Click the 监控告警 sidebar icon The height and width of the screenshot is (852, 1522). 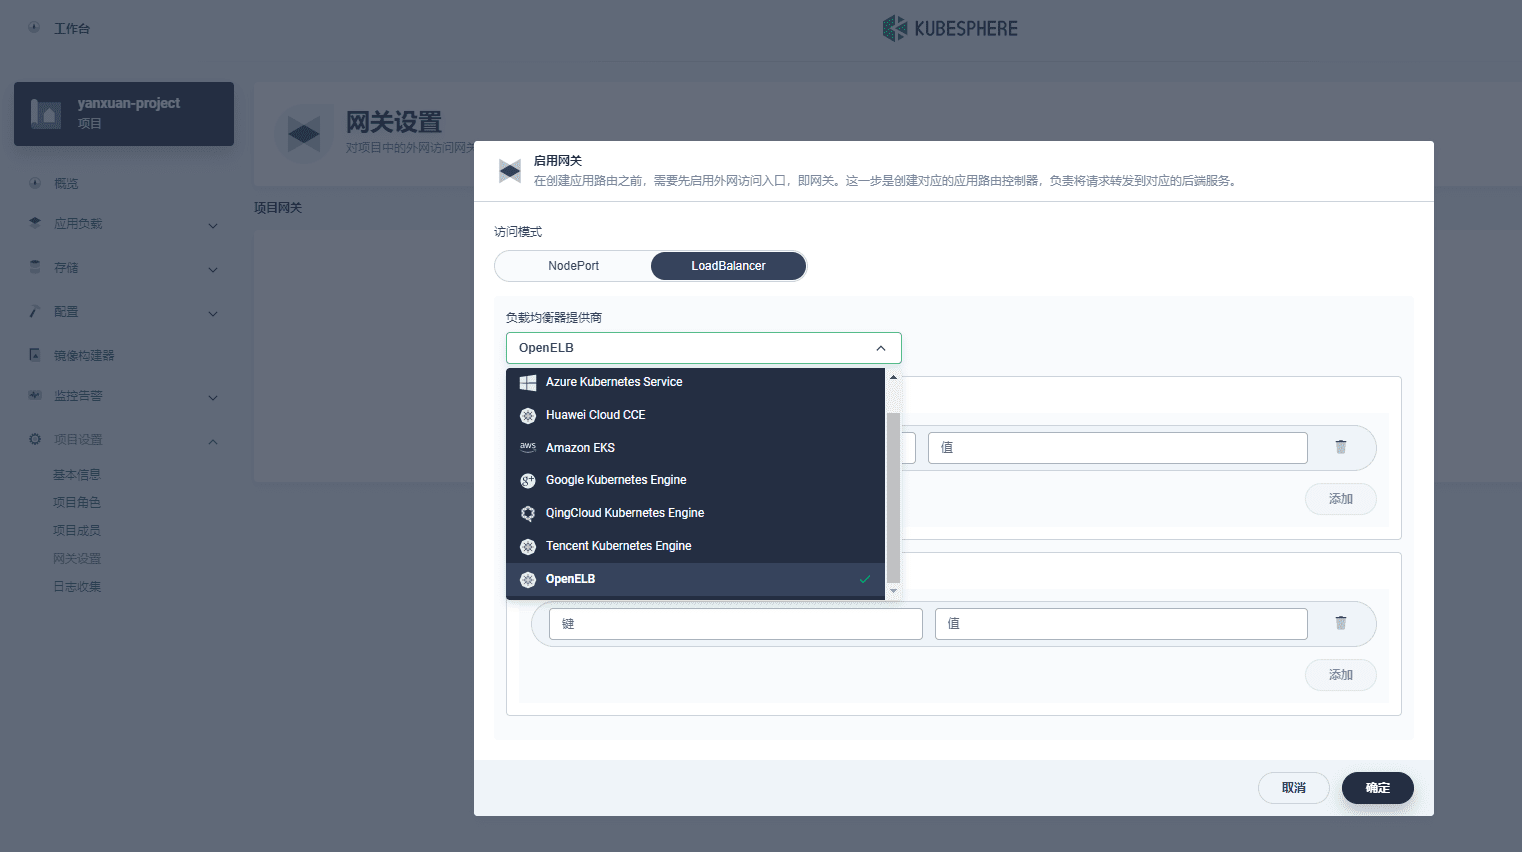pyautogui.click(x=35, y=395)
